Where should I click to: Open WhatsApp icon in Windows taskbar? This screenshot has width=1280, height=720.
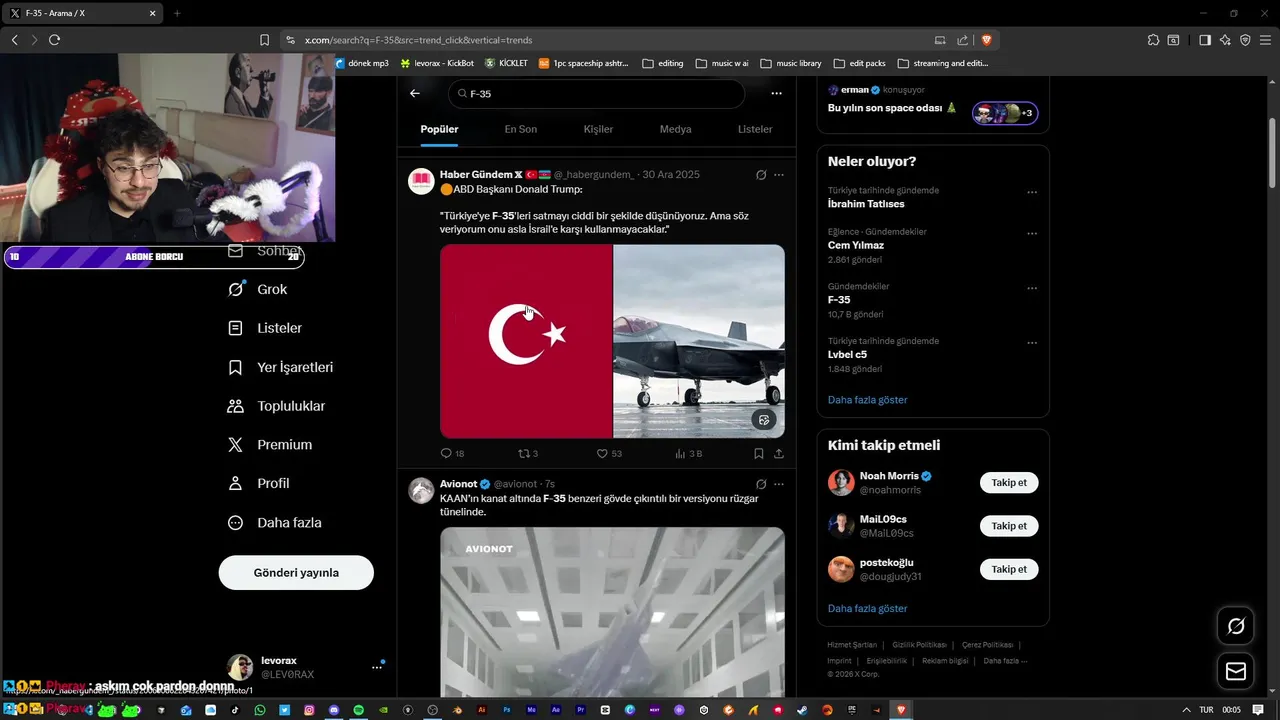tap(260, 710)
